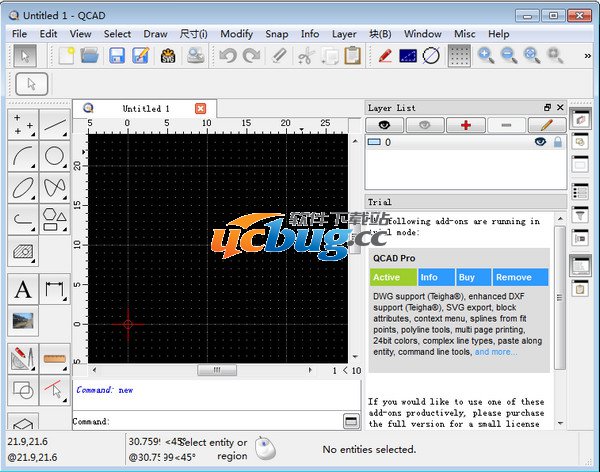The width and height of the screenshot is (600, 472).
Task: Select the Line drawing tool
Action: 55,125
